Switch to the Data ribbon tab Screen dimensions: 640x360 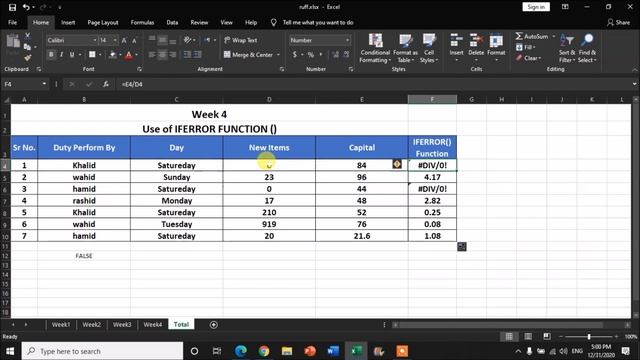[x=172, y=22]
